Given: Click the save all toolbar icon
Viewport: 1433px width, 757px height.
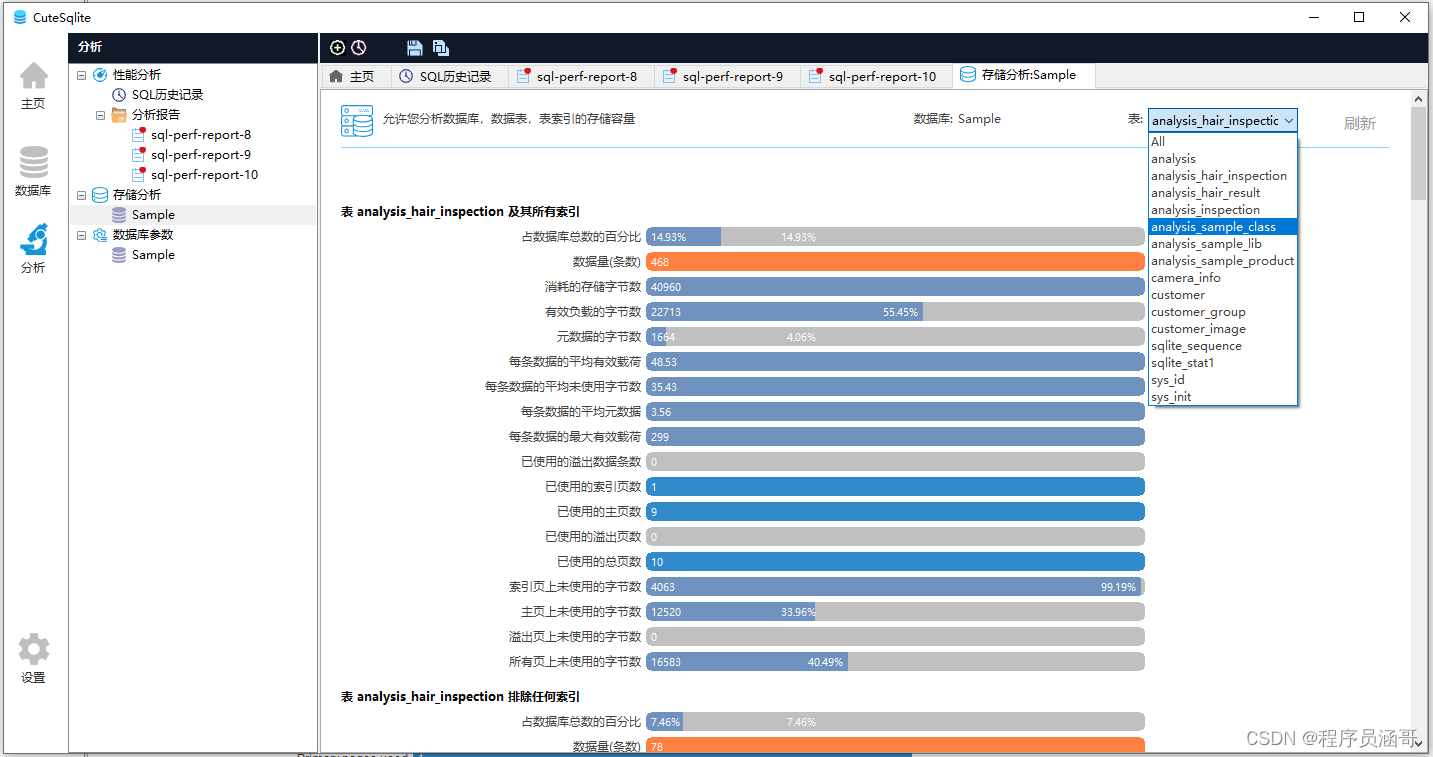Looking at the screenshot, I should click(441, 48).
